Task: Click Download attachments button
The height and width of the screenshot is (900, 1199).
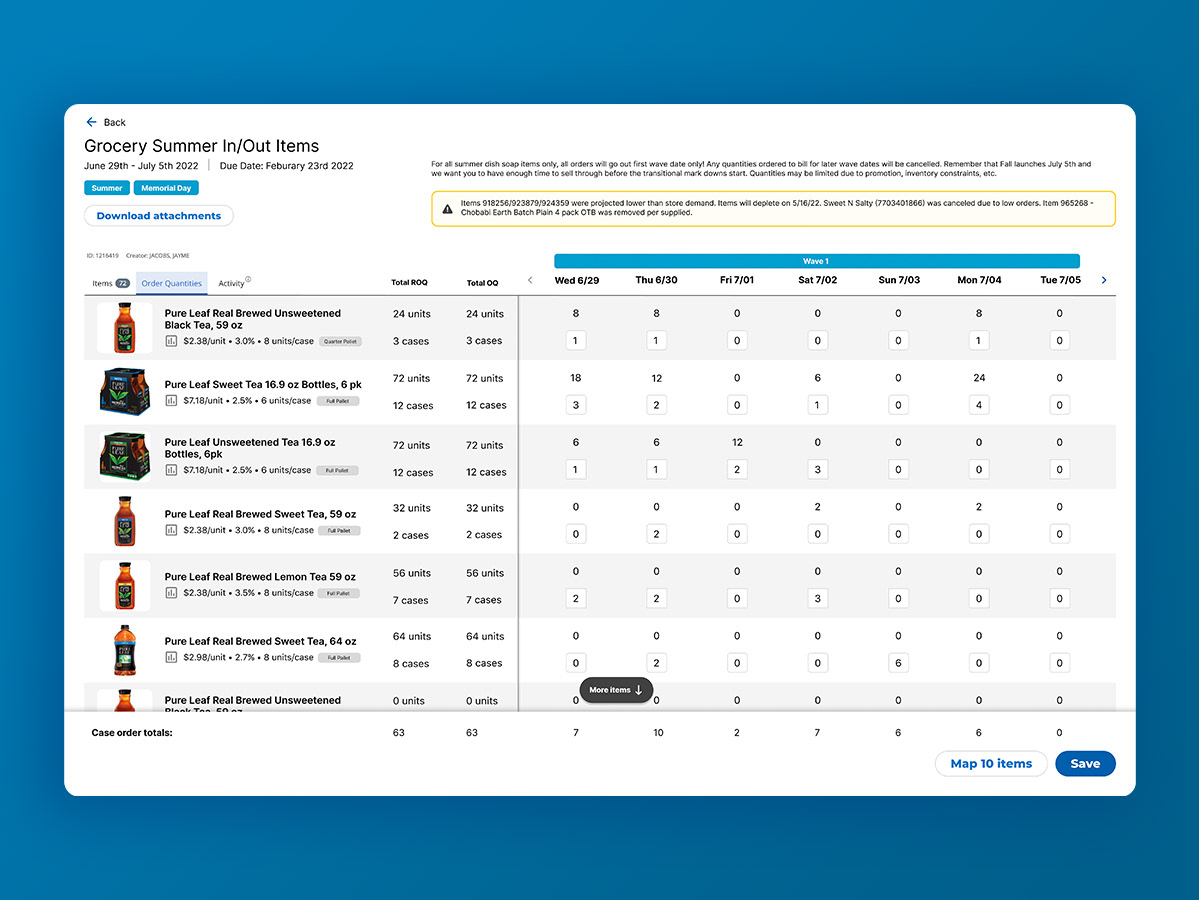Action: pyautogui.click(x=158, y=216)
